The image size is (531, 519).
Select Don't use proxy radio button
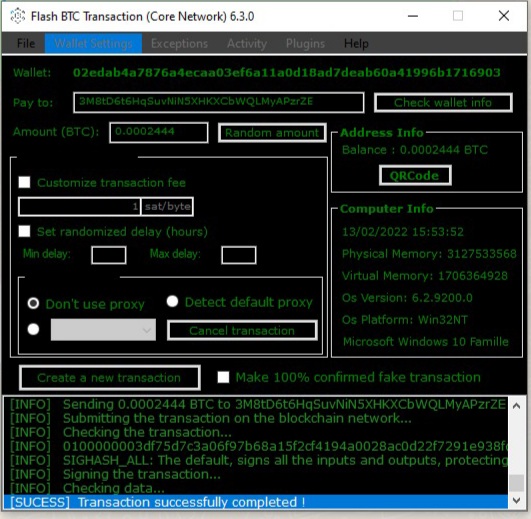[33, 303]
